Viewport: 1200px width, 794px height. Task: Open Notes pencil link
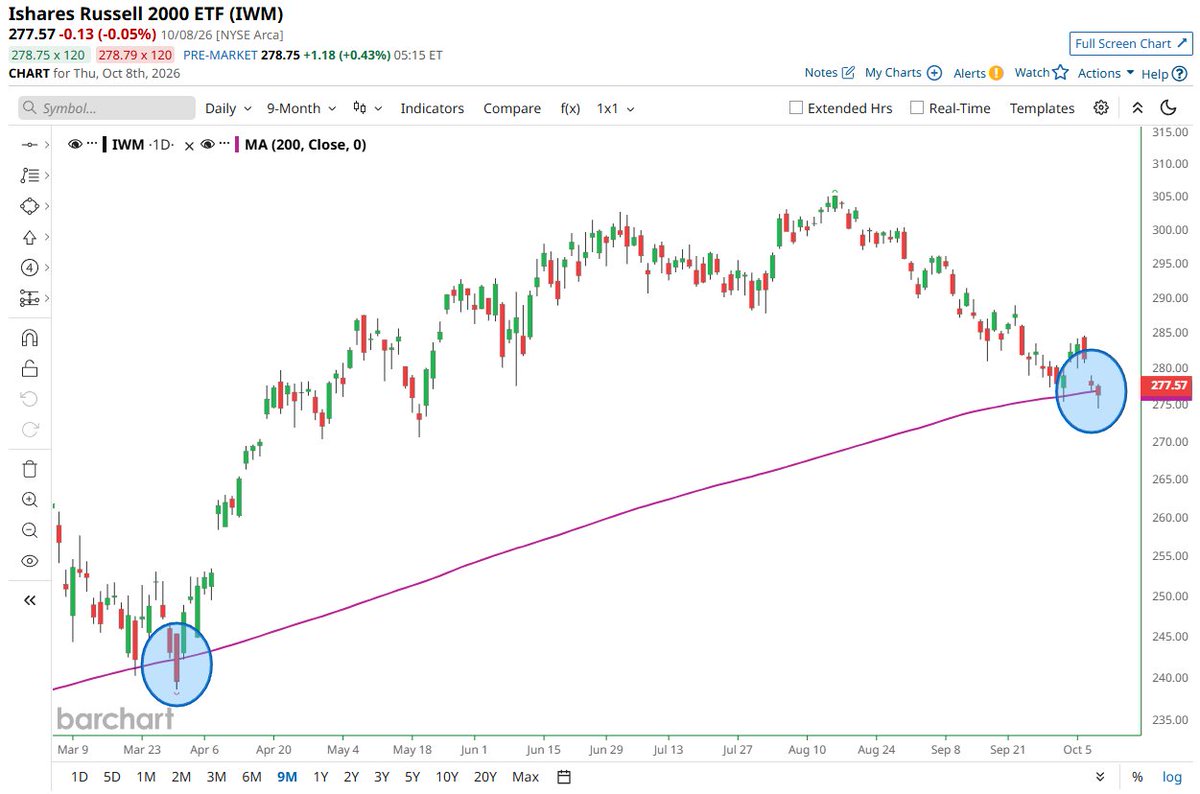[x=829, y=73]
